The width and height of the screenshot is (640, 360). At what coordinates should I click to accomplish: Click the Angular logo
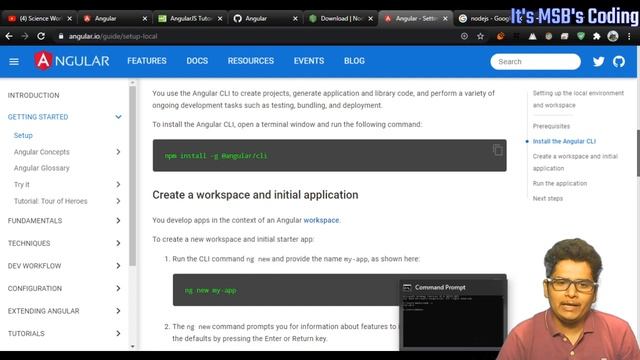tap(72, 61)
